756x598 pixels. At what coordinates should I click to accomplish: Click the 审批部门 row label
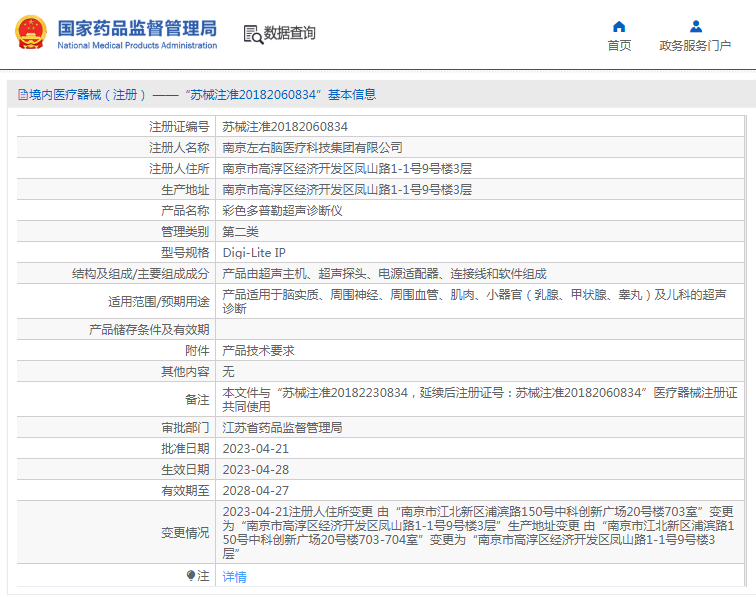click(x=185, y=428)
